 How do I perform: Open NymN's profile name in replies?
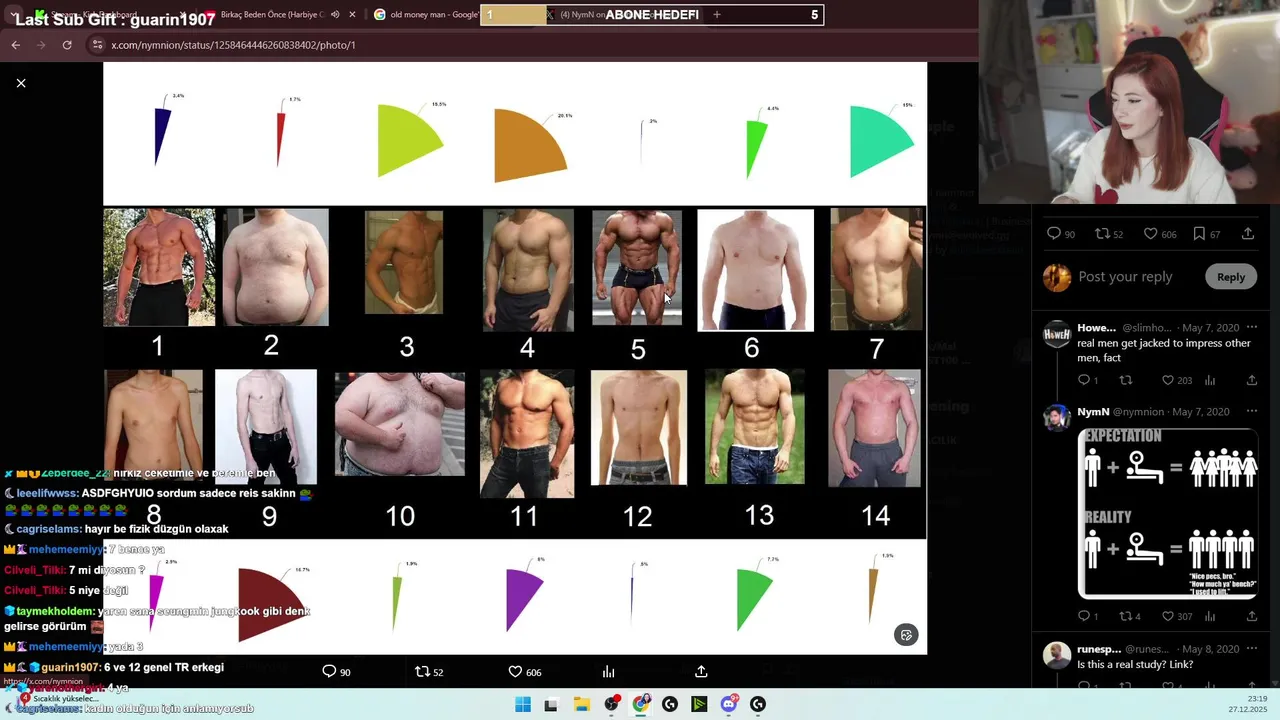1093,412
